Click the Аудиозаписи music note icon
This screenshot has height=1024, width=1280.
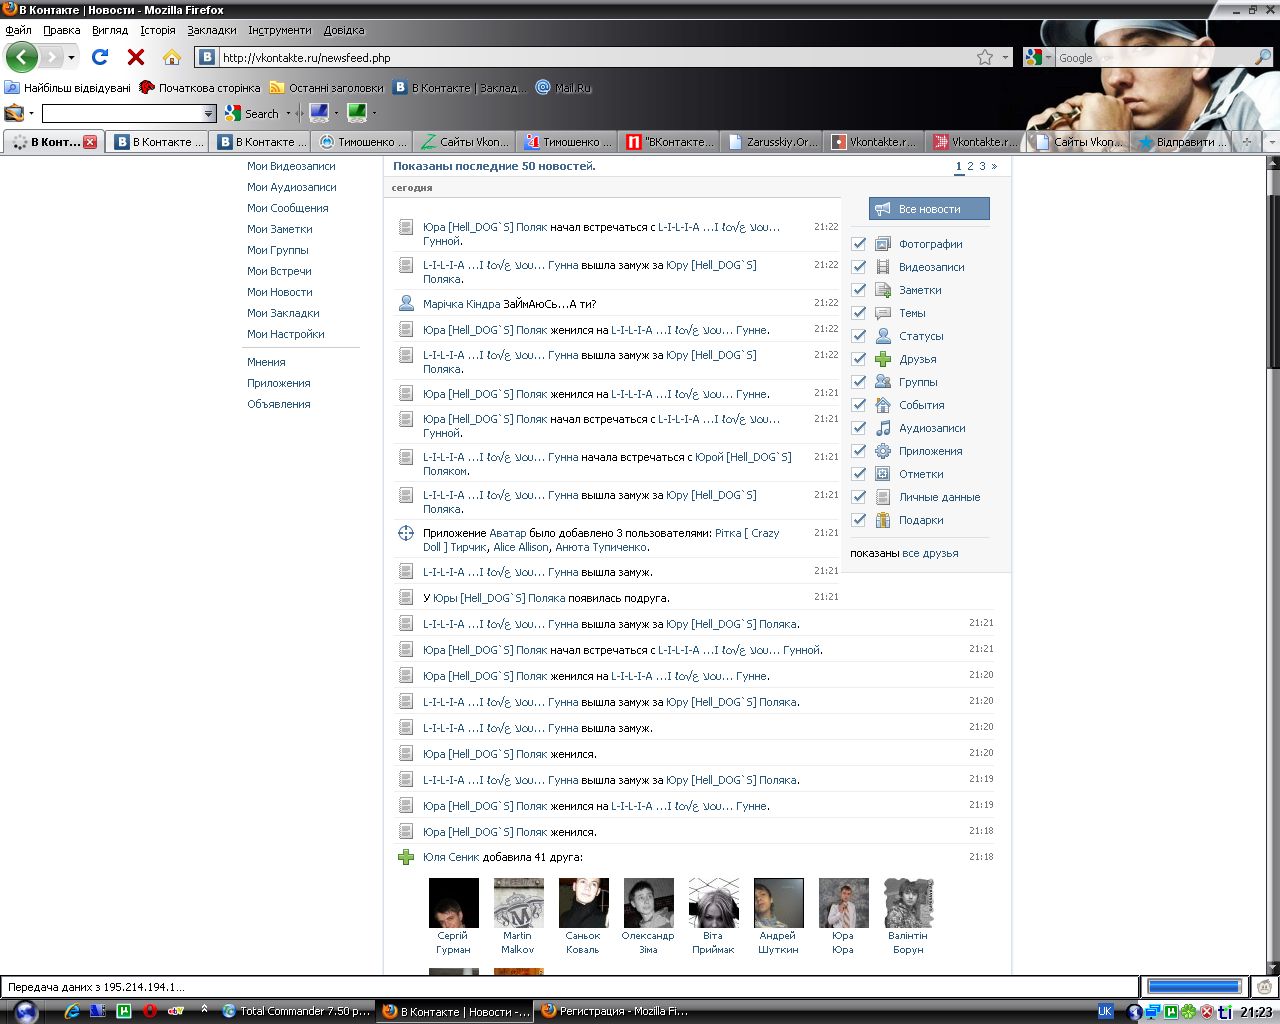[883, 428]
